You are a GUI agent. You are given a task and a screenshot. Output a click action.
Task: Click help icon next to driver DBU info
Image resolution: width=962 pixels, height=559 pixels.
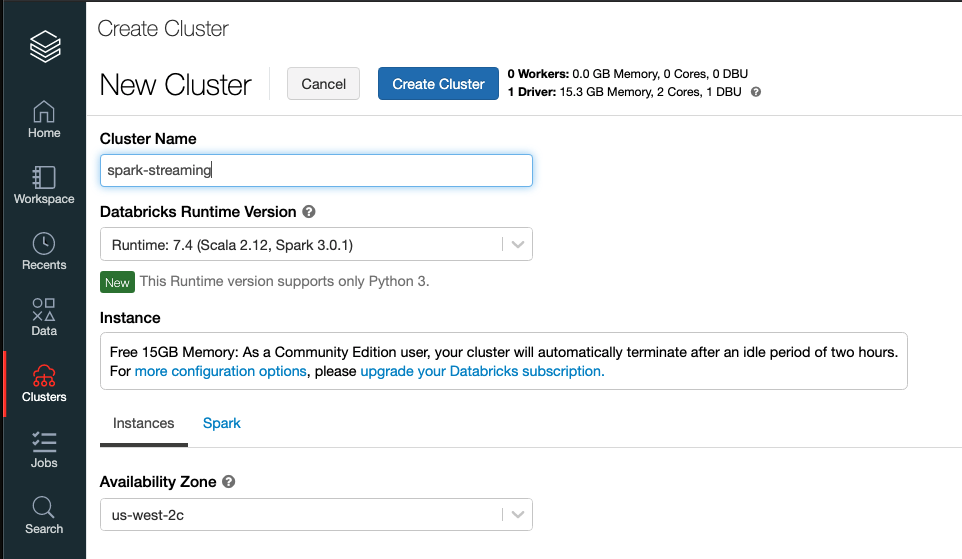click(756, 92)
